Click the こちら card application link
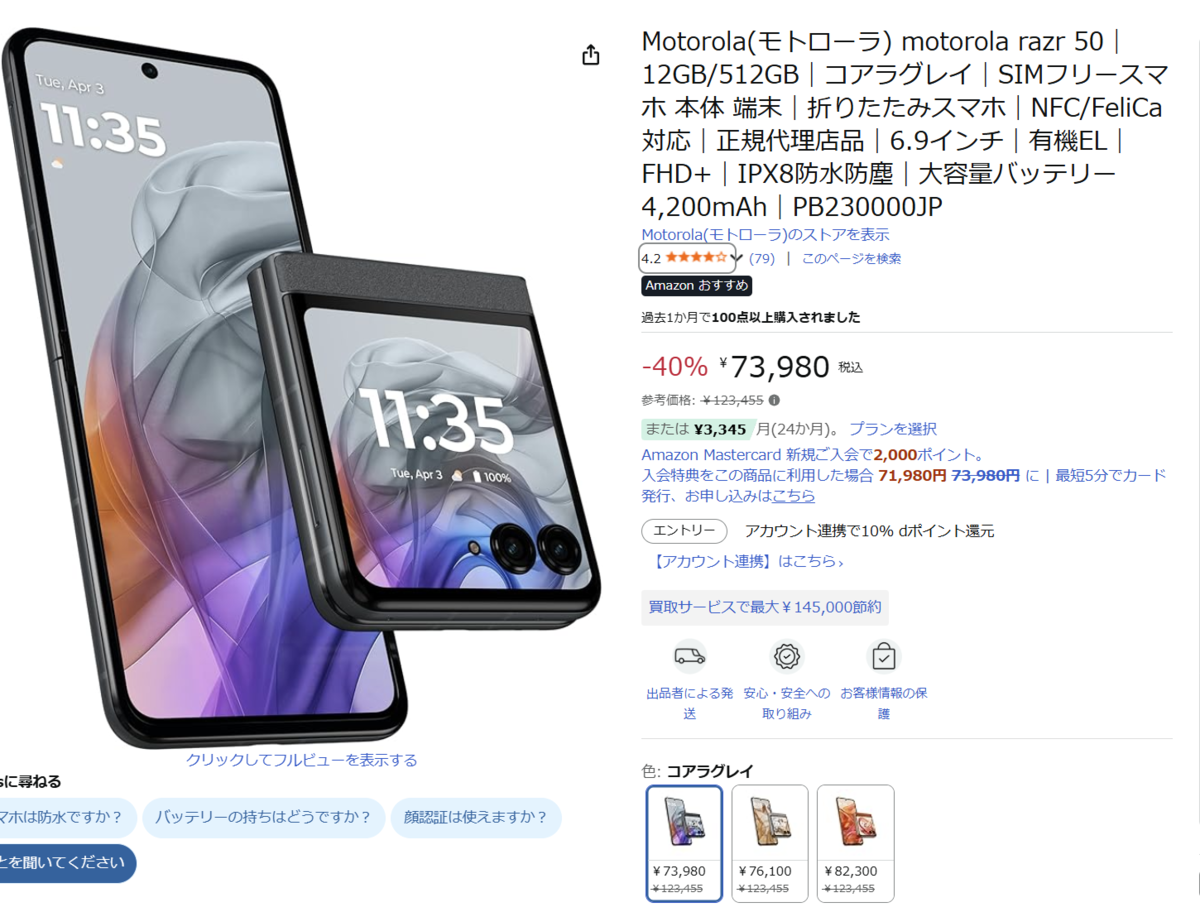Viewport: 1200px width, 912px height. click(x=793, y=496)
